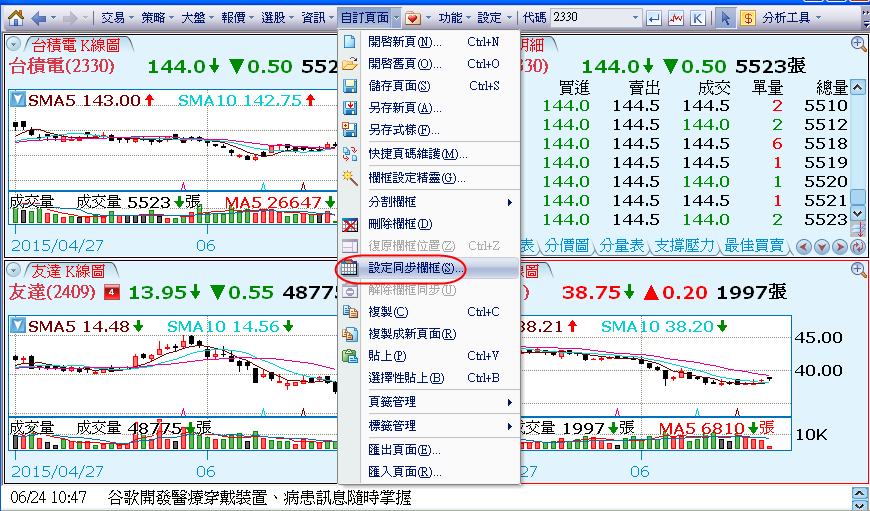
Task: Click the blue back arrow icon
Action: 39,18
